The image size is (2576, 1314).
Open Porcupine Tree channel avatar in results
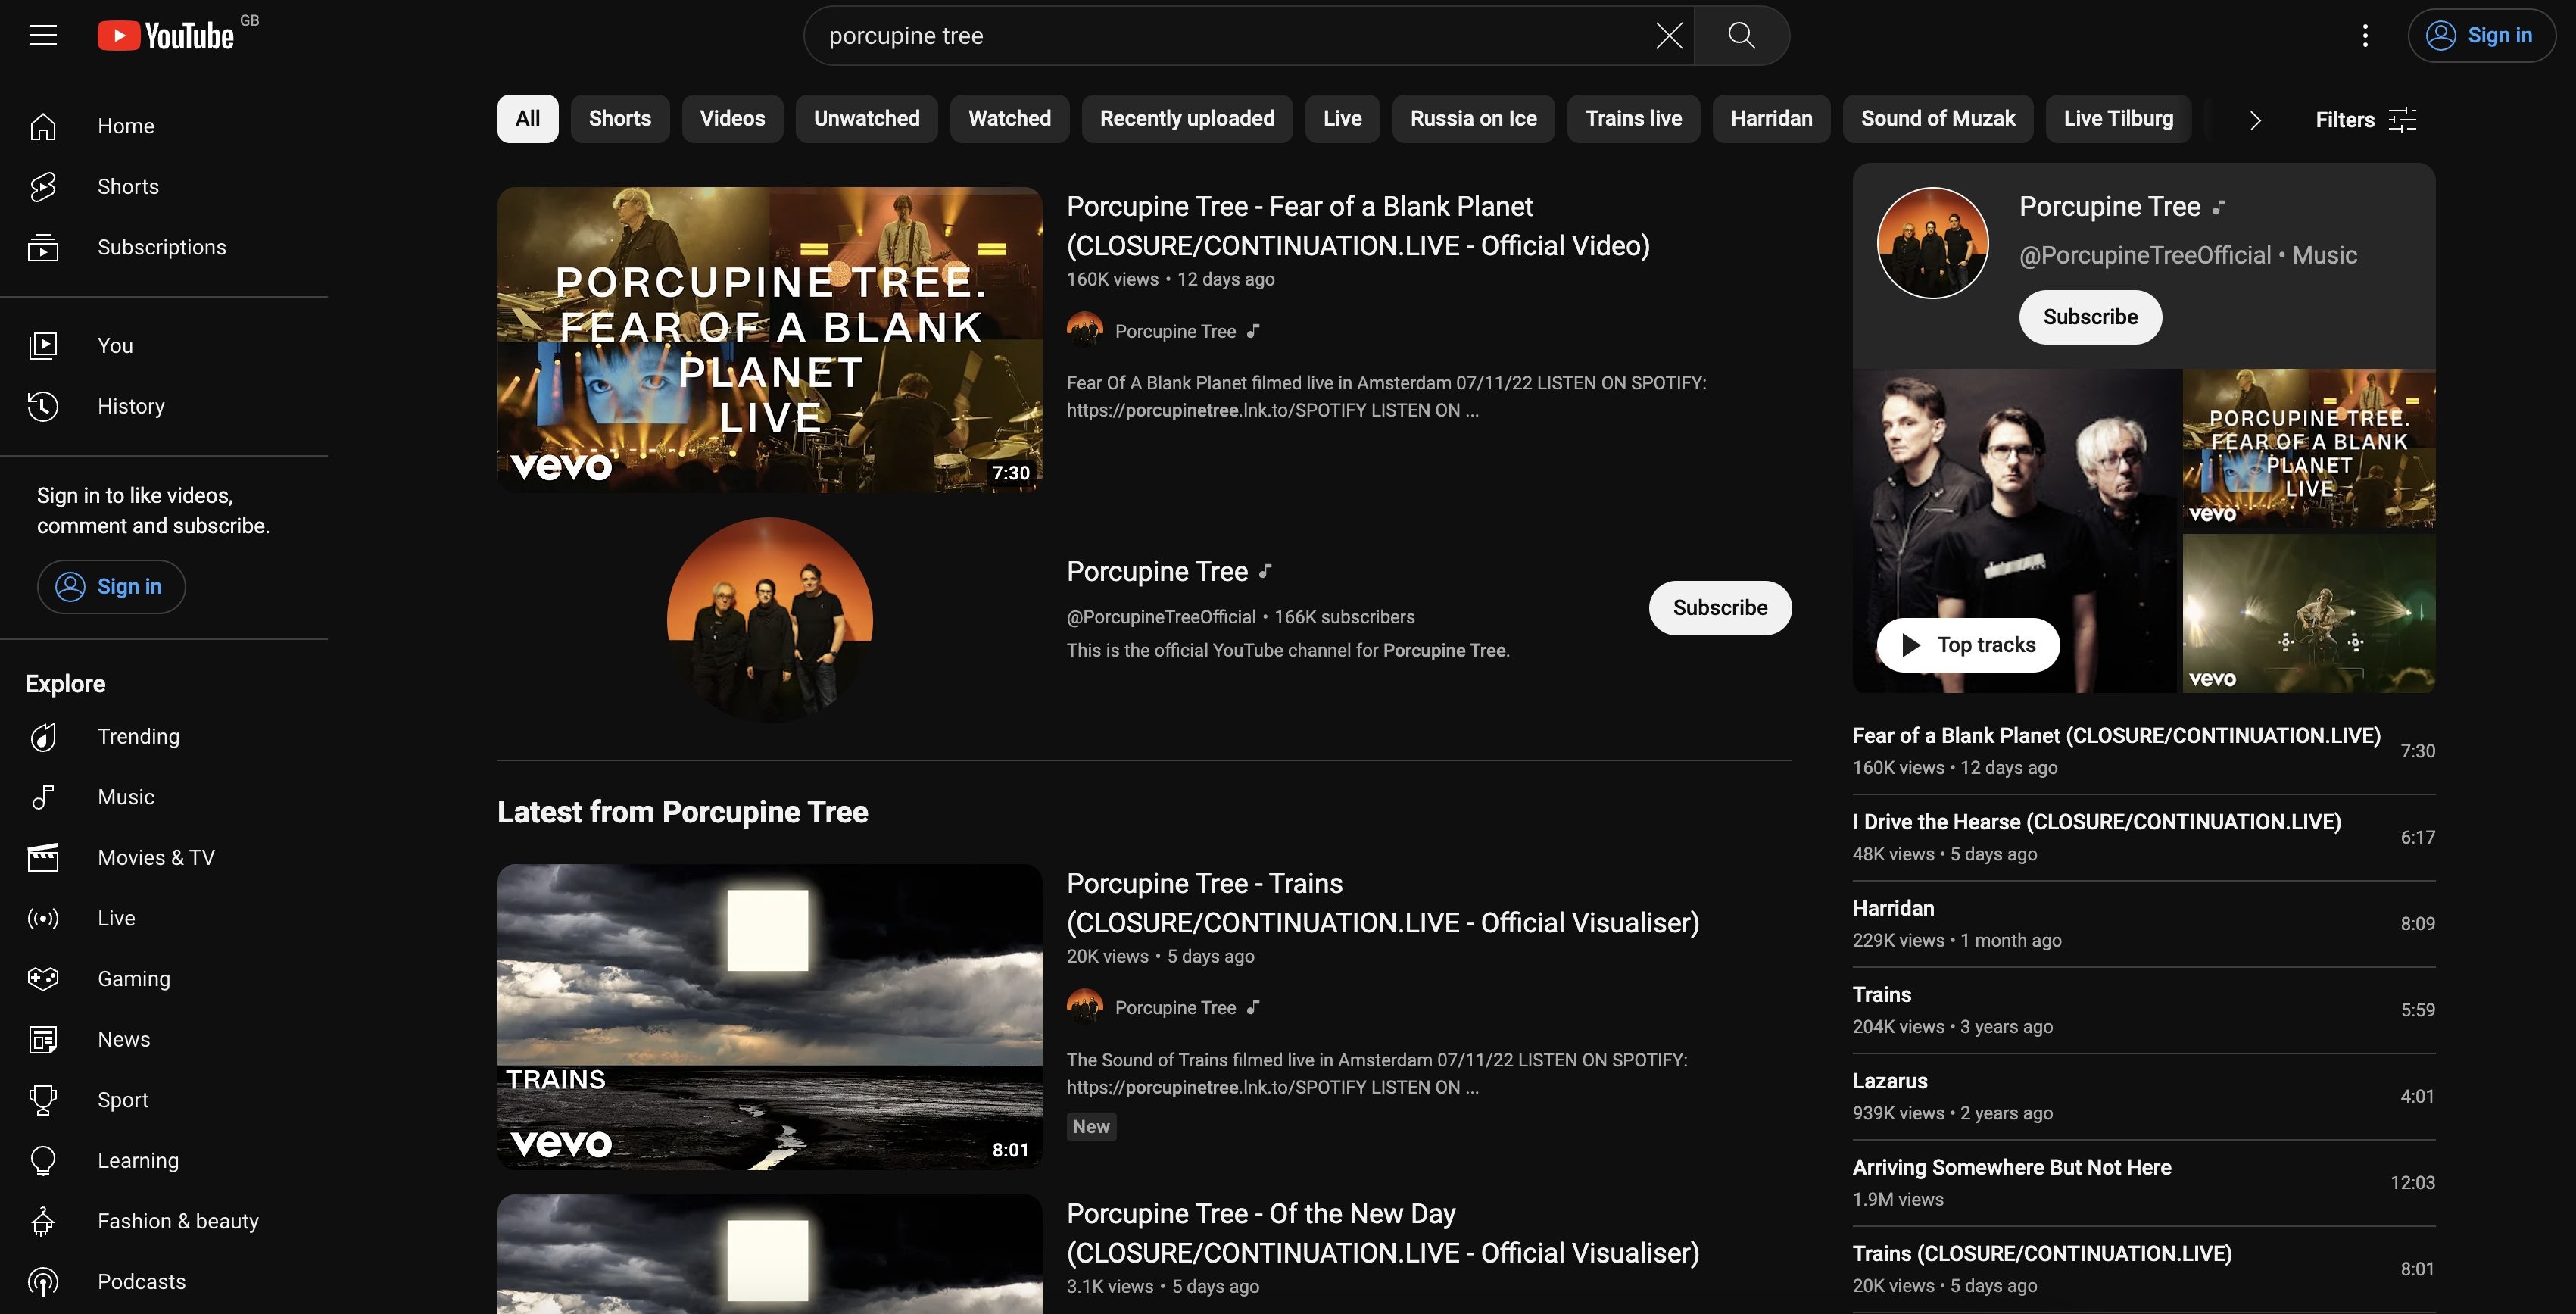(769, 620)
